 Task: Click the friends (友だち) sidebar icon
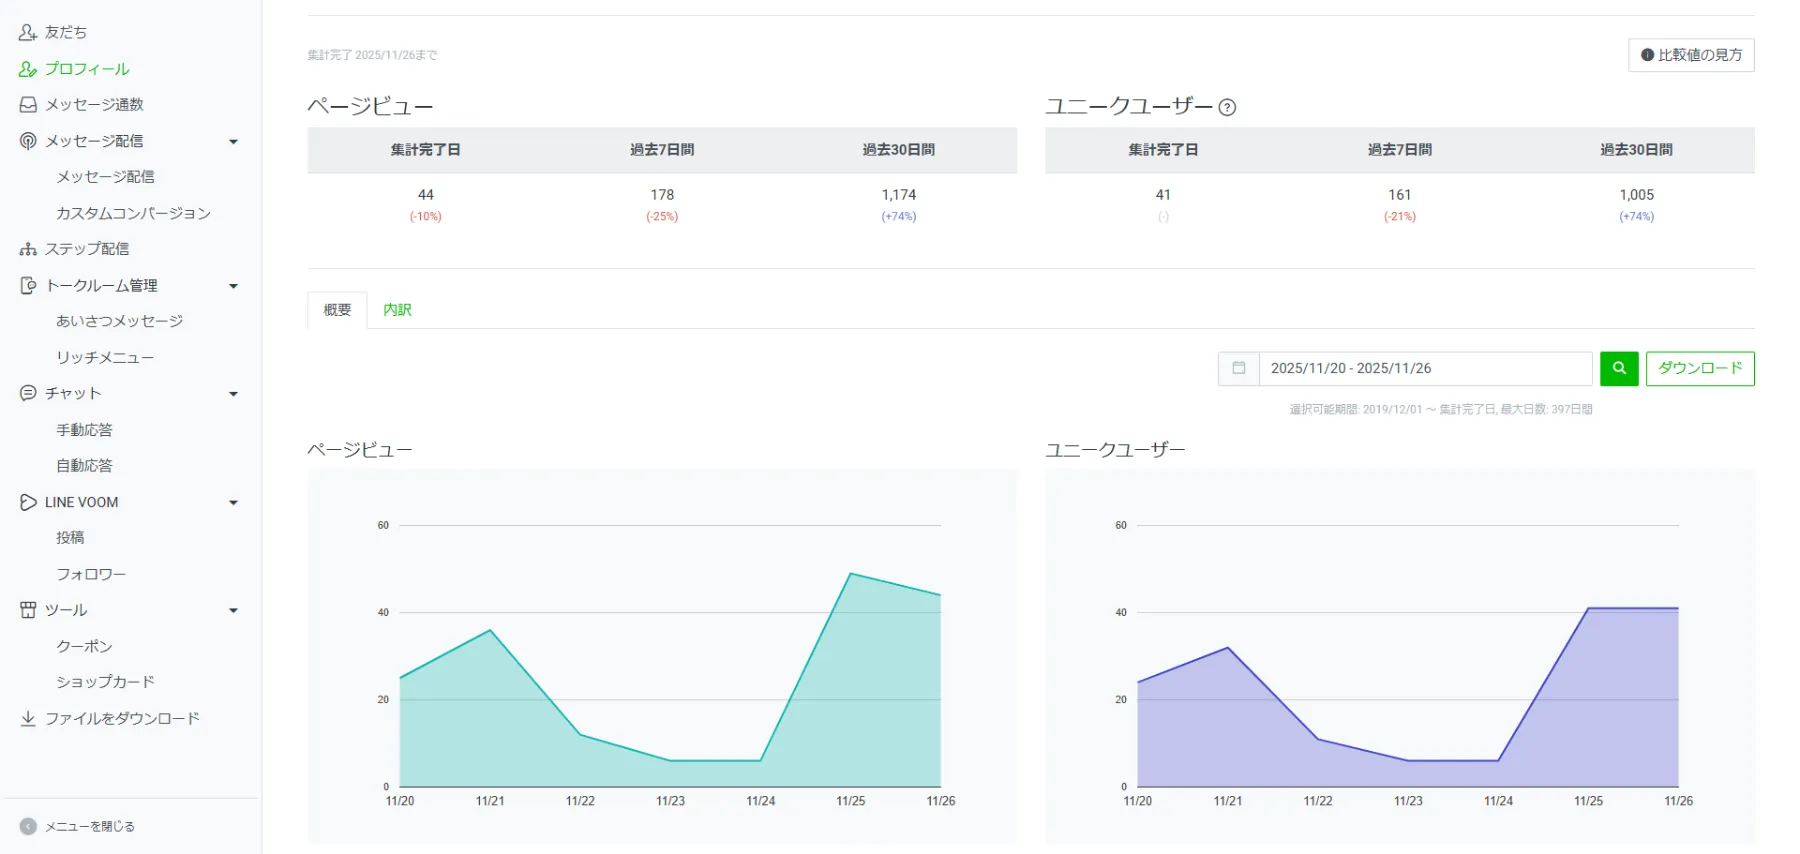[x=28, y=33]
